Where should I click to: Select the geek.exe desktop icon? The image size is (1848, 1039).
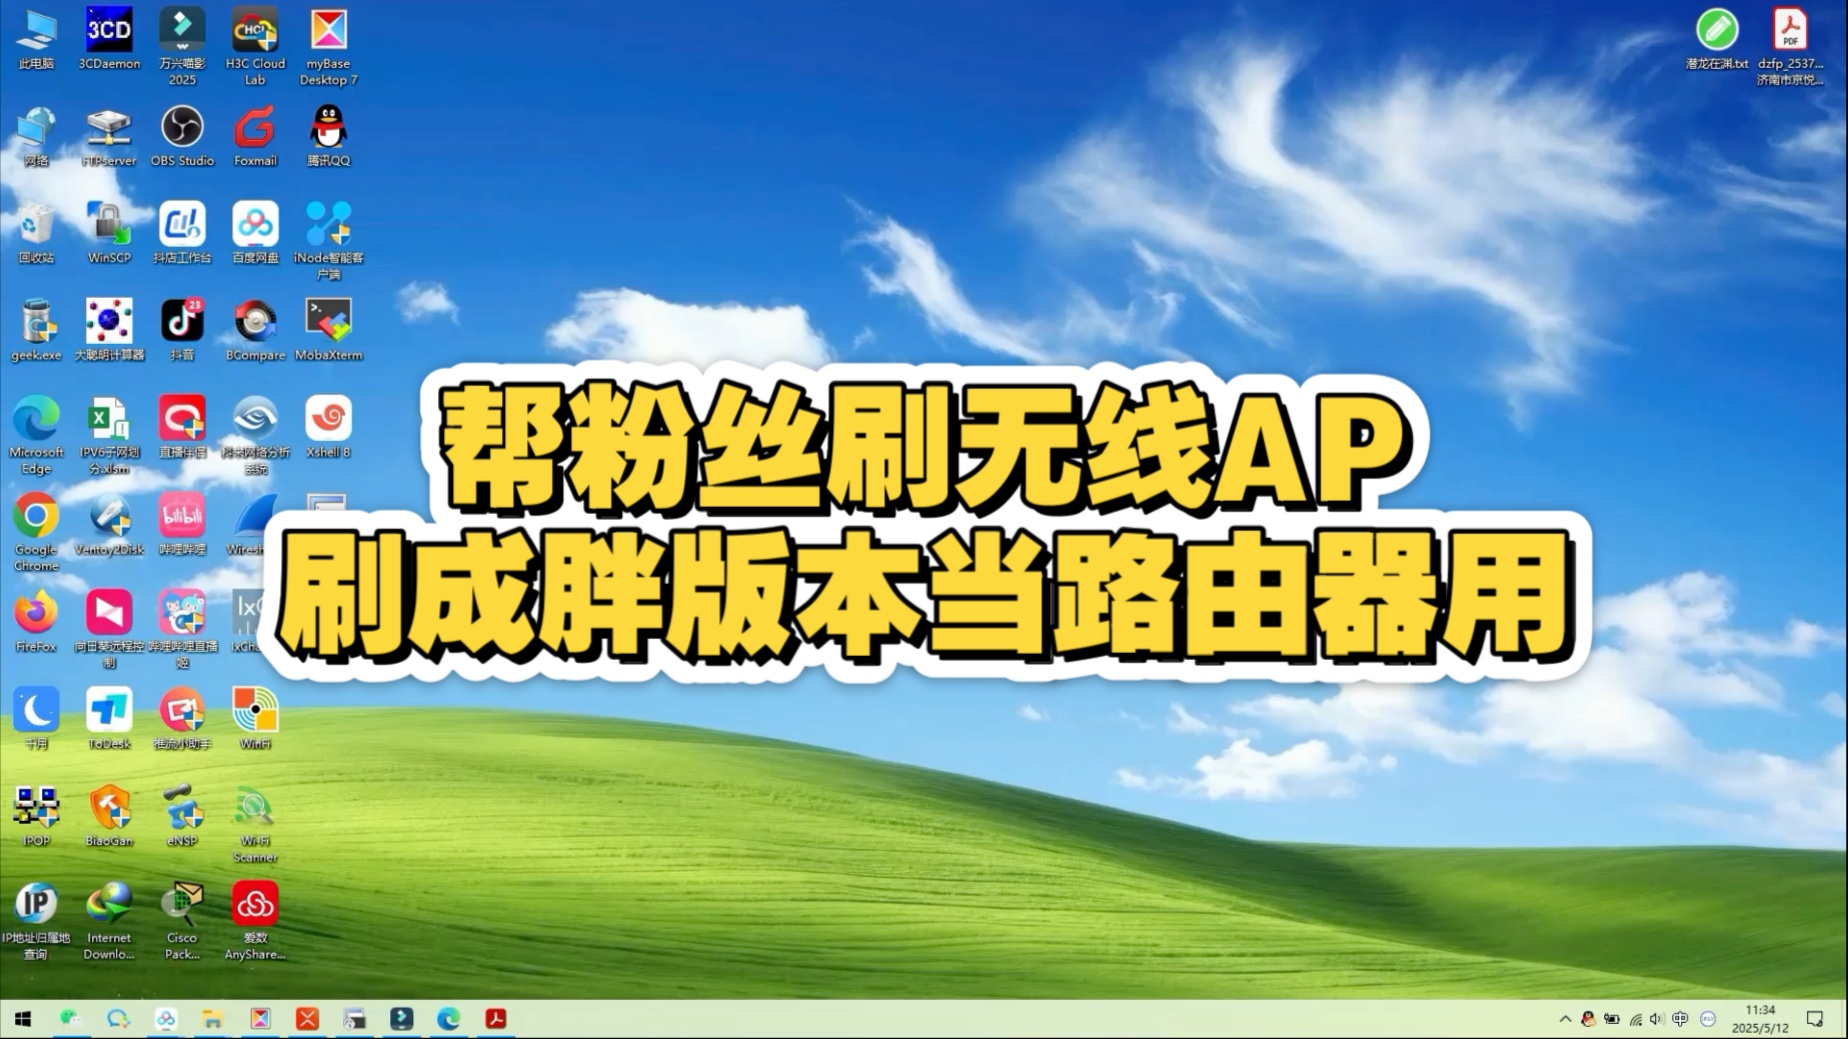36,330
